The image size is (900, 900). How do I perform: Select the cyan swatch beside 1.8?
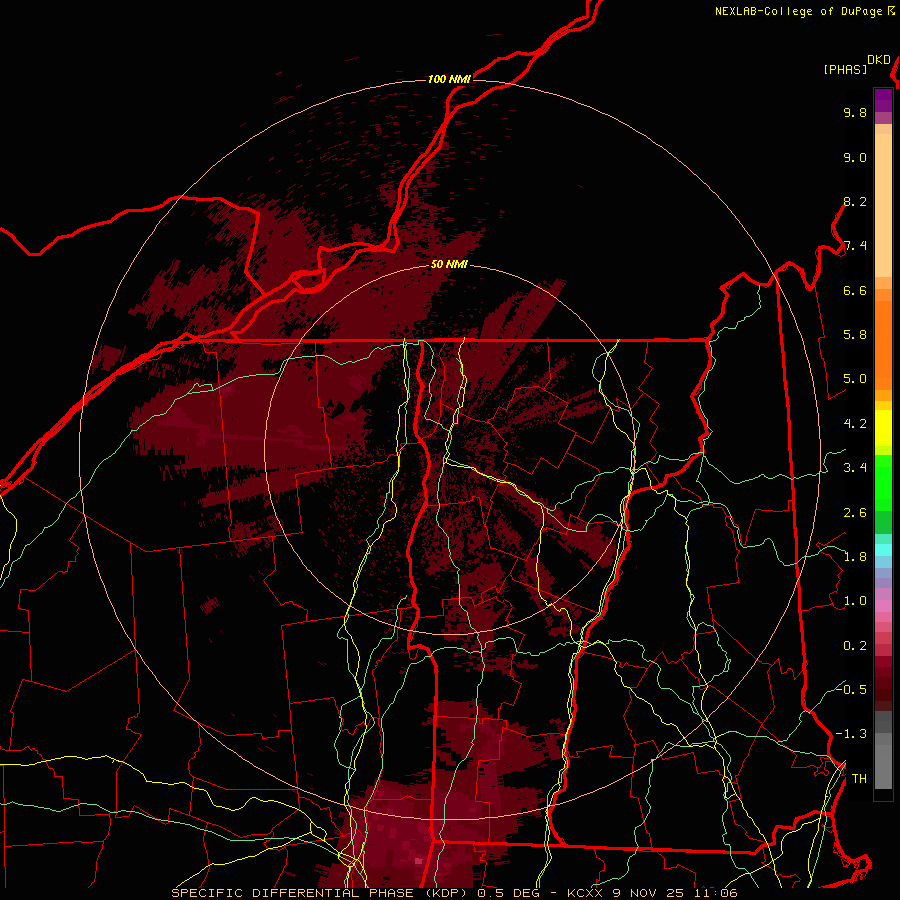click(883, 550)
